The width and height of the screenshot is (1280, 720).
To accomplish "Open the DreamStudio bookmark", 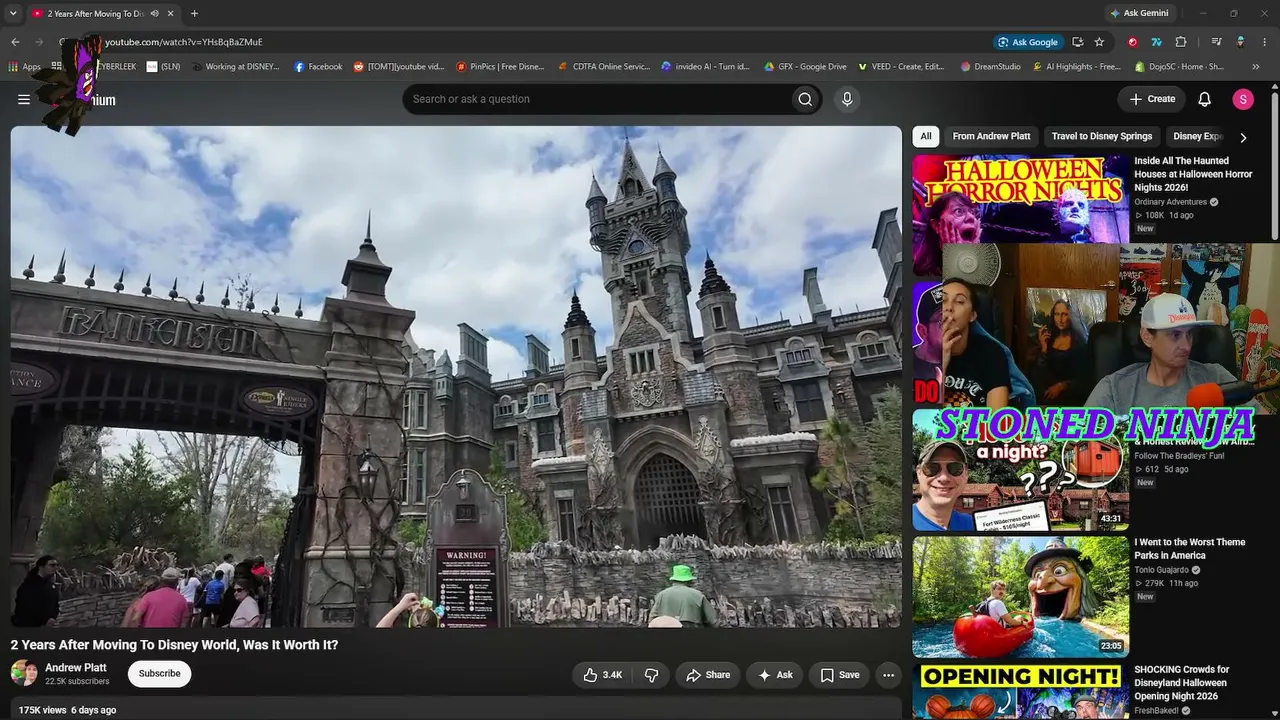I will point(990,67).
